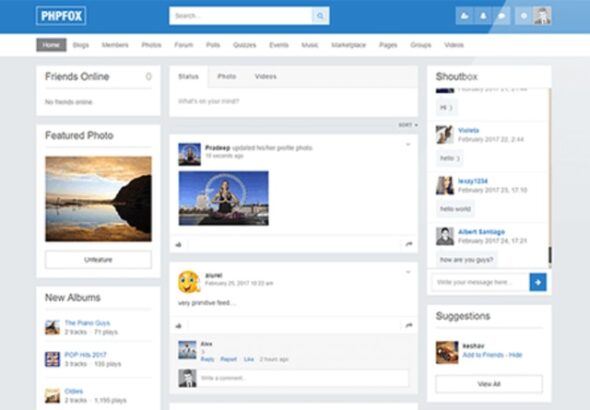Click the Shoutbox scrollbar handle
This screenshot has height=410, width=590.
tap(550, 255)
